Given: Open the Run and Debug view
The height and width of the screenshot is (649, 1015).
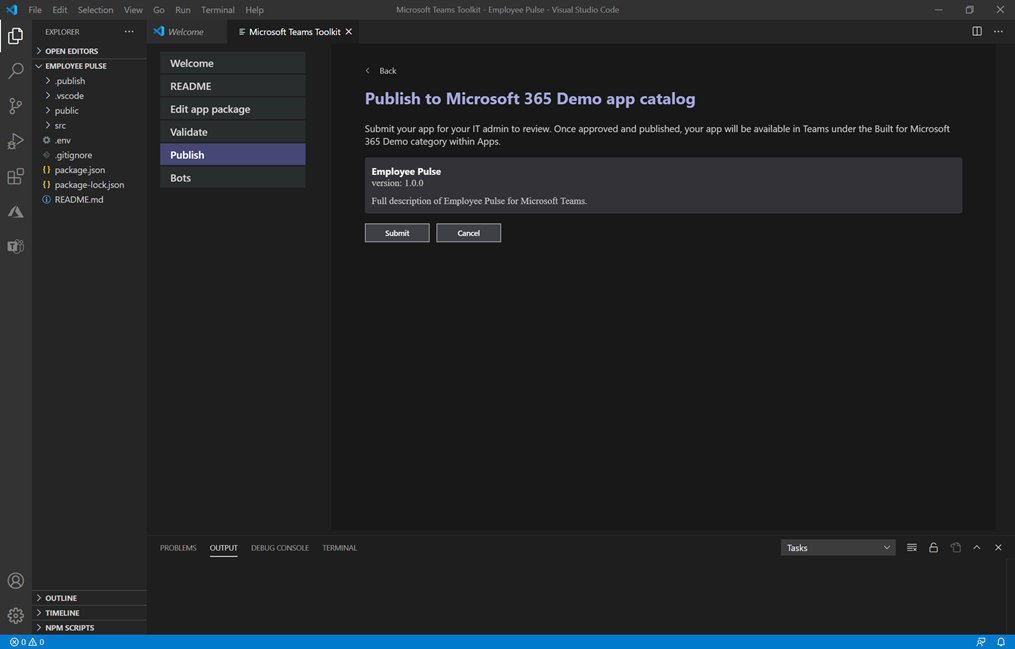Looking at the screenshot, I should click(x=16, y=141).
